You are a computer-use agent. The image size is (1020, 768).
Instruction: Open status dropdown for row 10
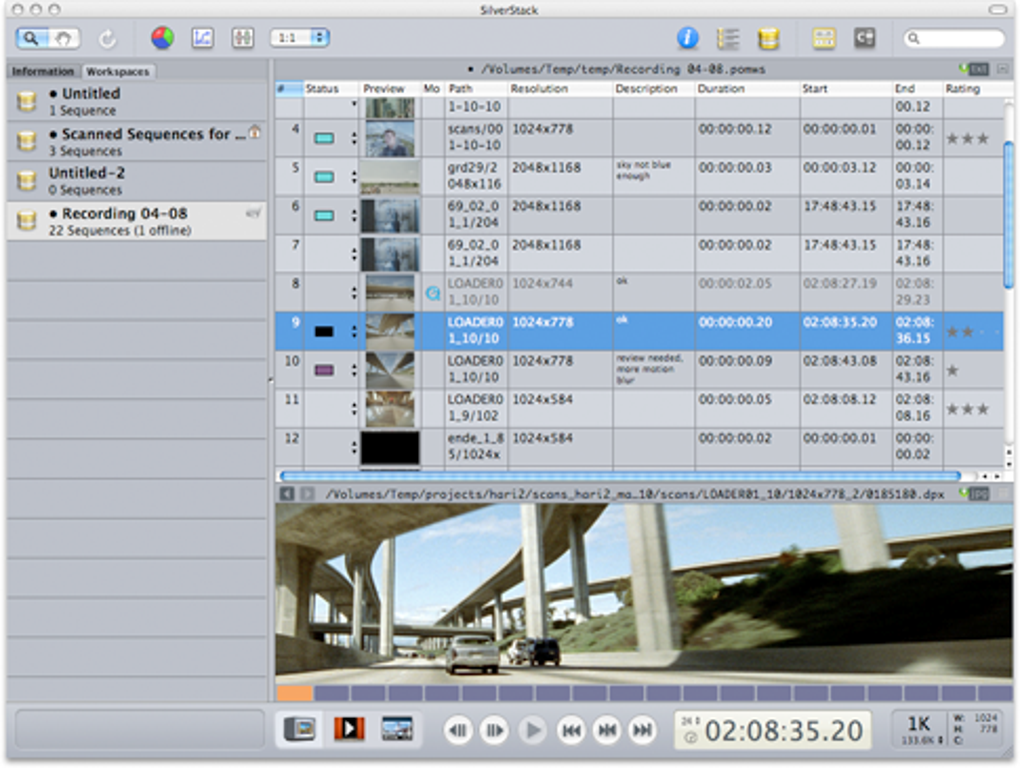coord(353,370)
